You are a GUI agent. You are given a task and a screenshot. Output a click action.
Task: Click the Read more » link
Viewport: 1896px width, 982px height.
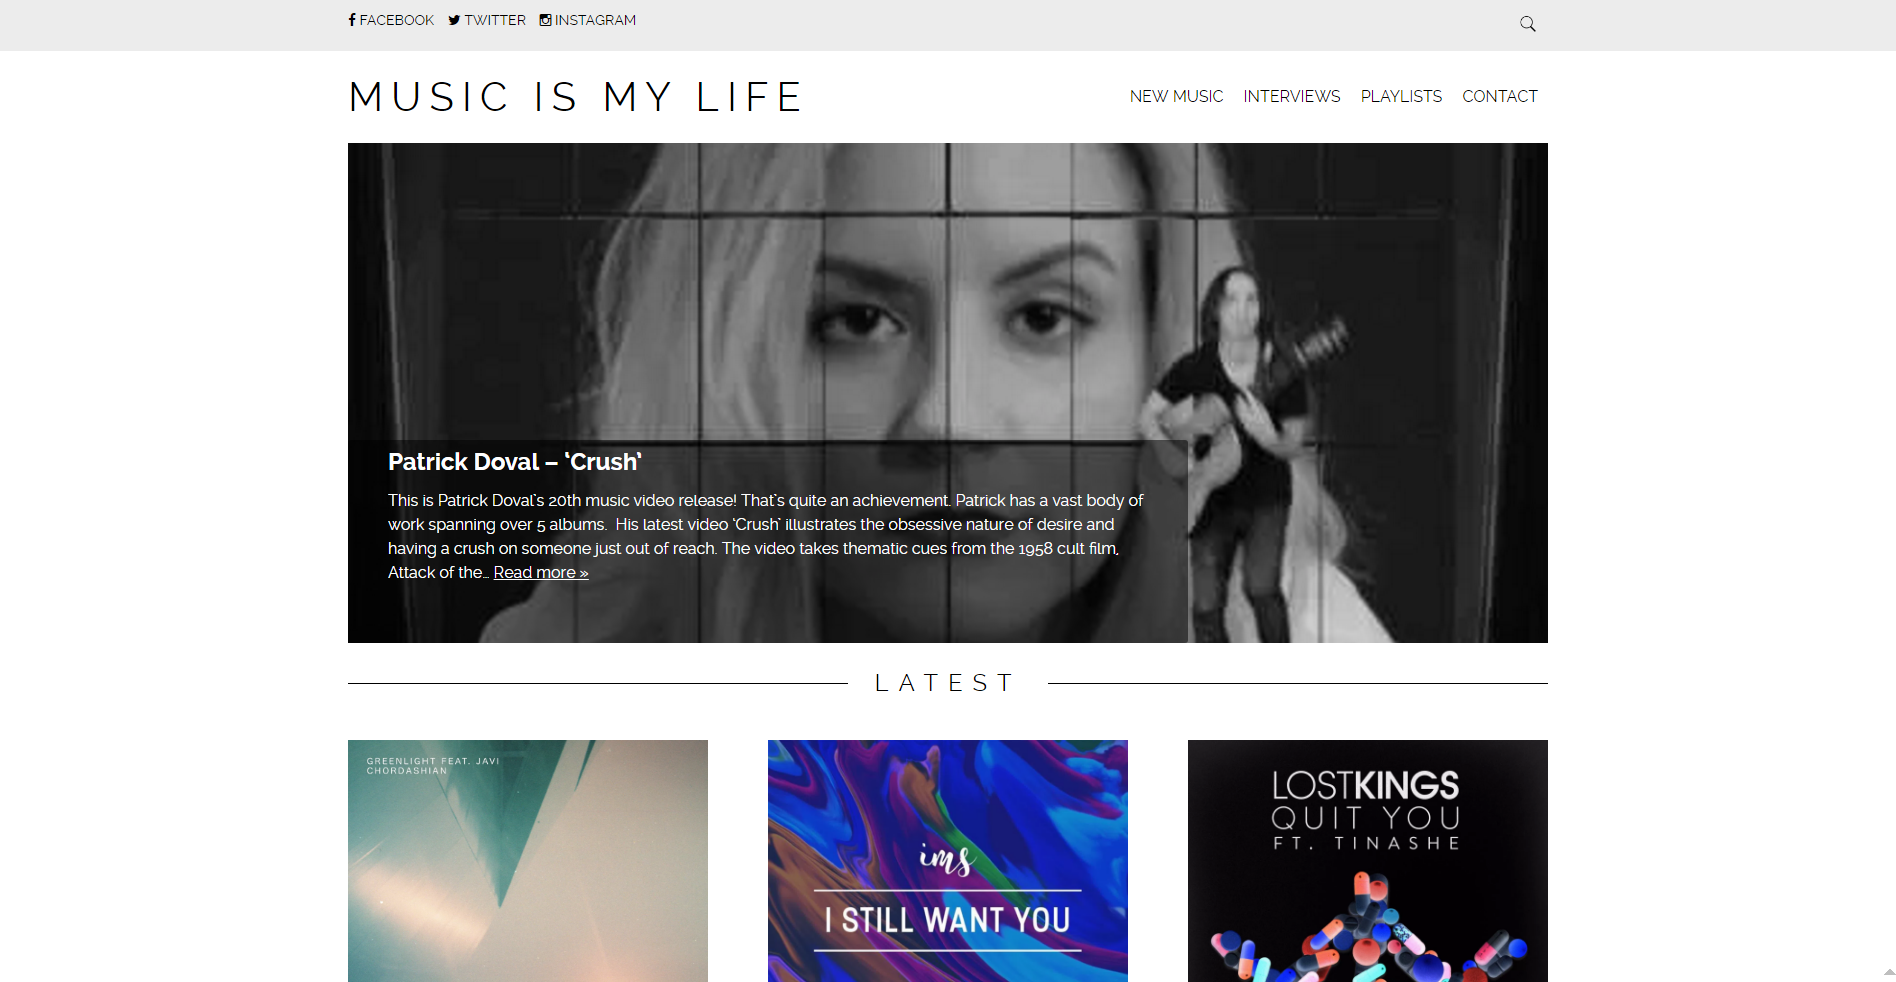541,572
